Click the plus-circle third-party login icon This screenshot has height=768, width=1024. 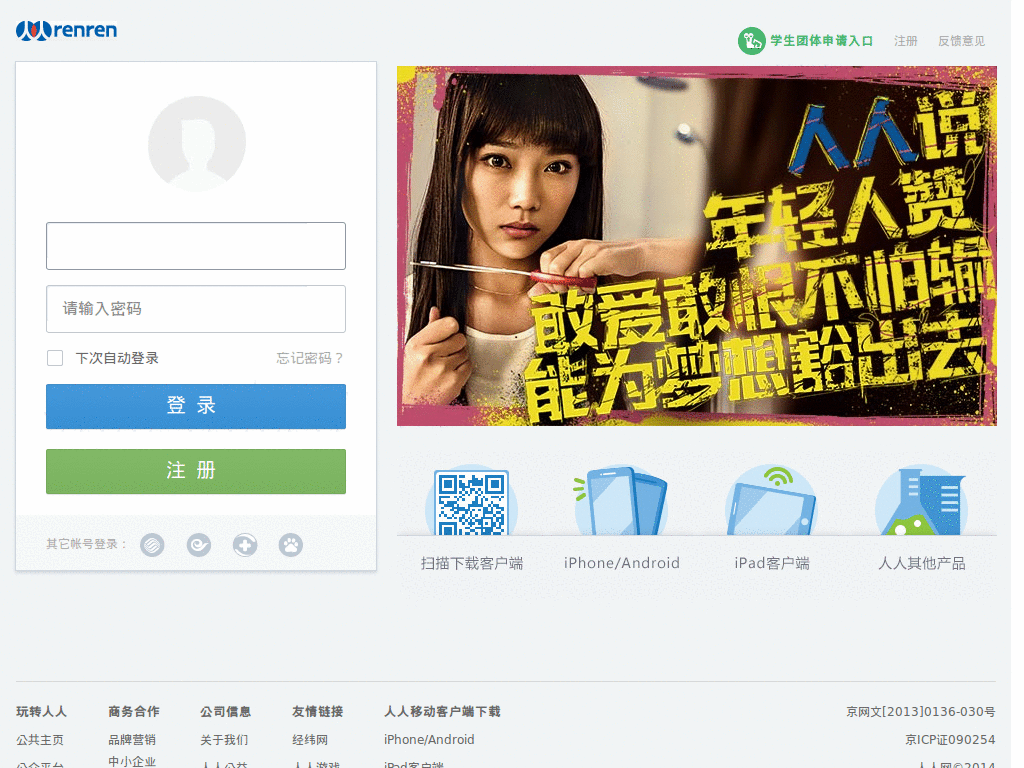(x=244, y=545)
